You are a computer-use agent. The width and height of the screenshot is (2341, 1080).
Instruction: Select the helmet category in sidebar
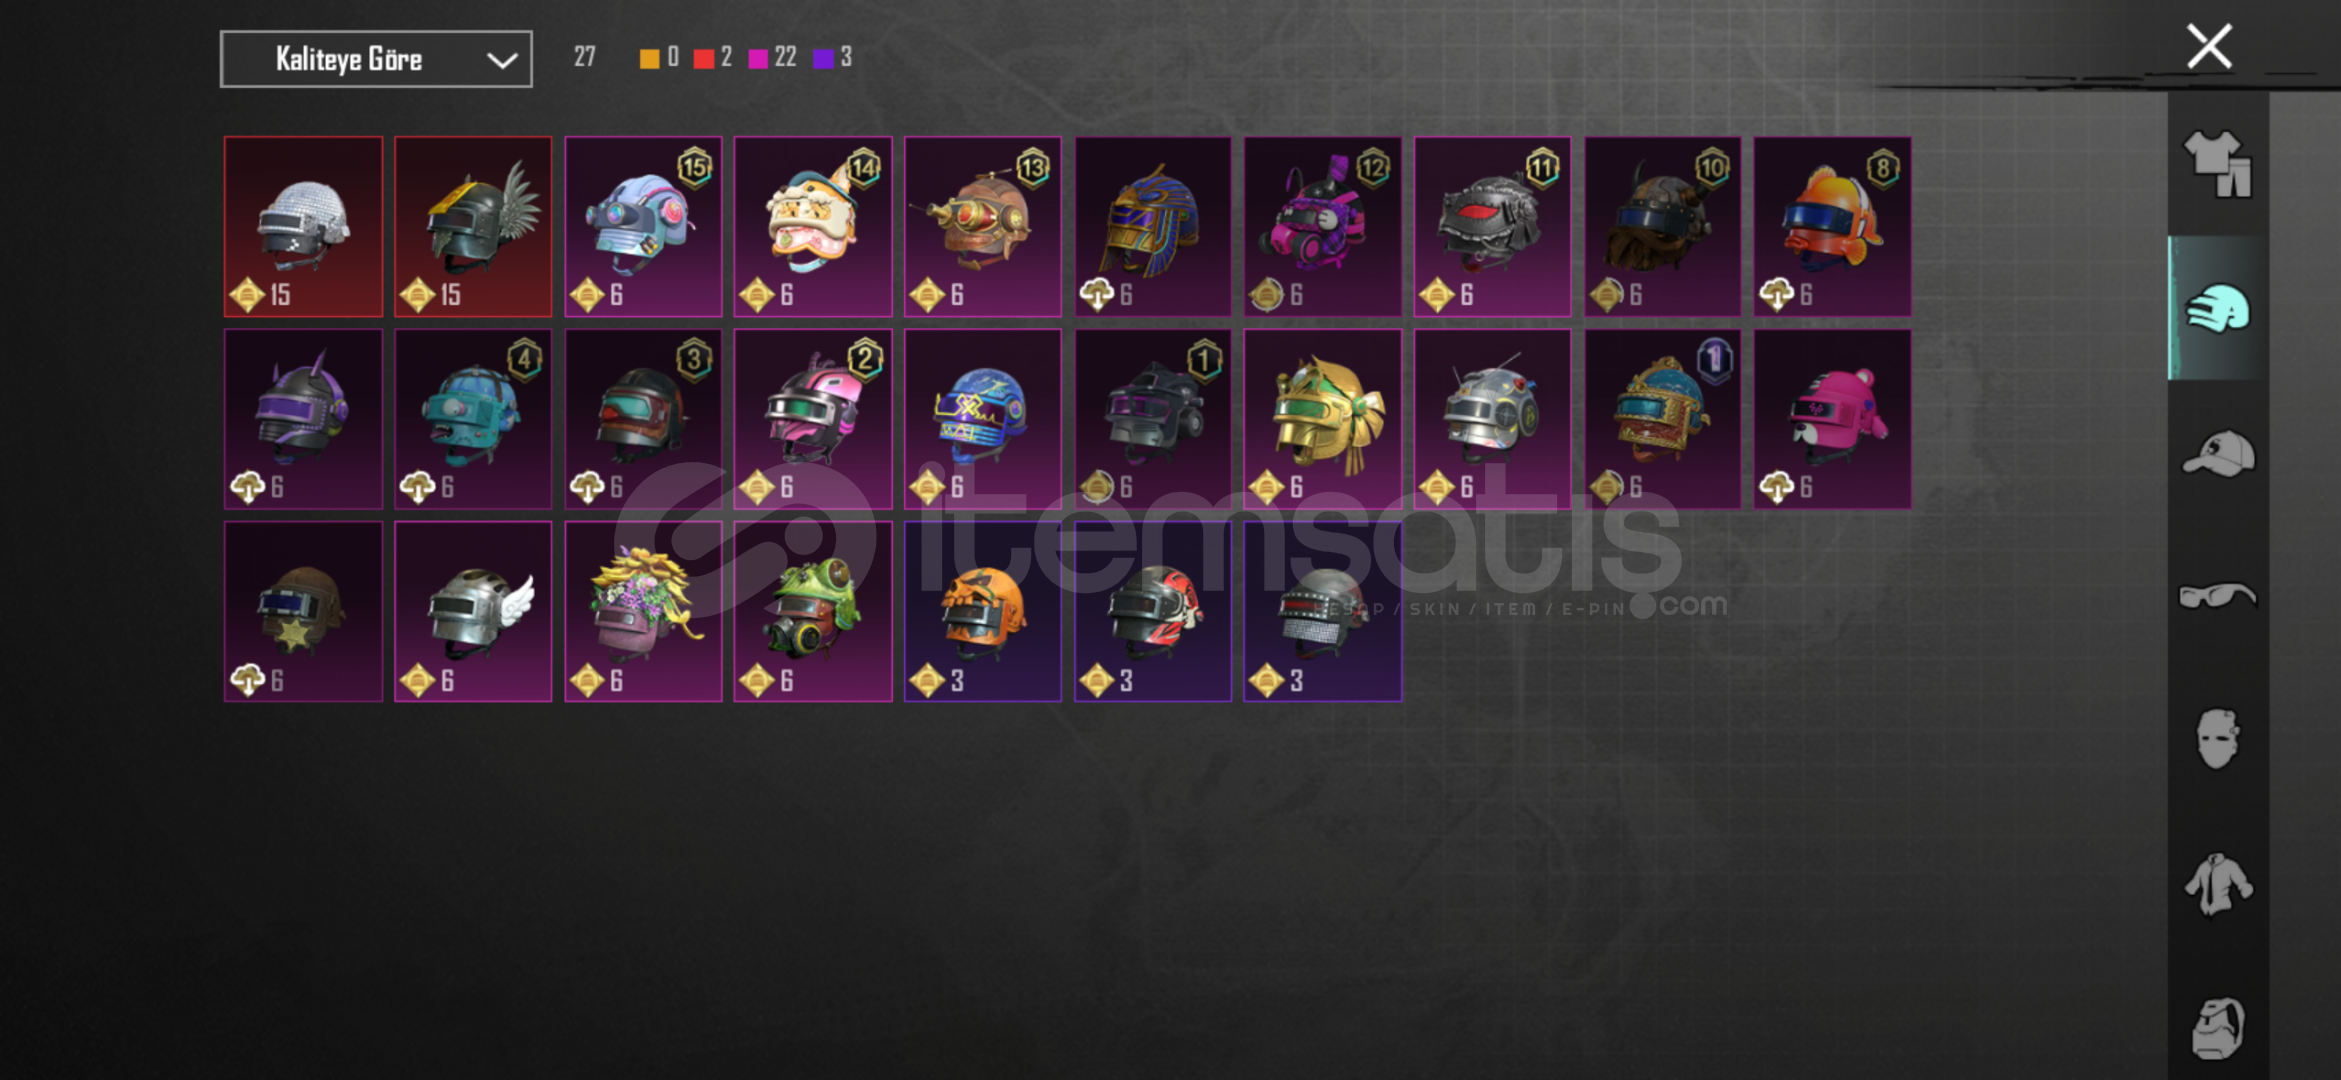2217,308
